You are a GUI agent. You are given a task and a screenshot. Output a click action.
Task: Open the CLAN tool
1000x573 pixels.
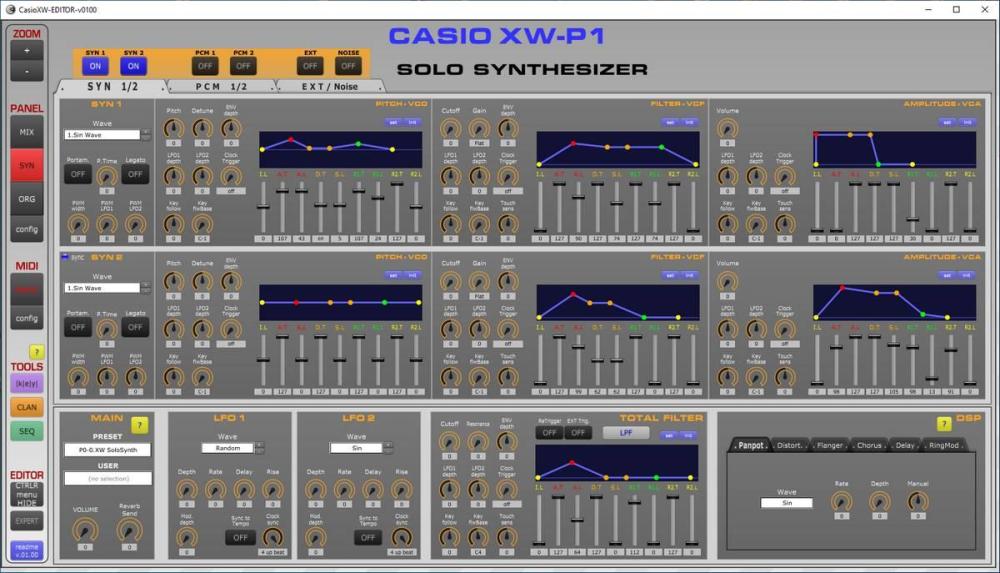click(27, 407)
